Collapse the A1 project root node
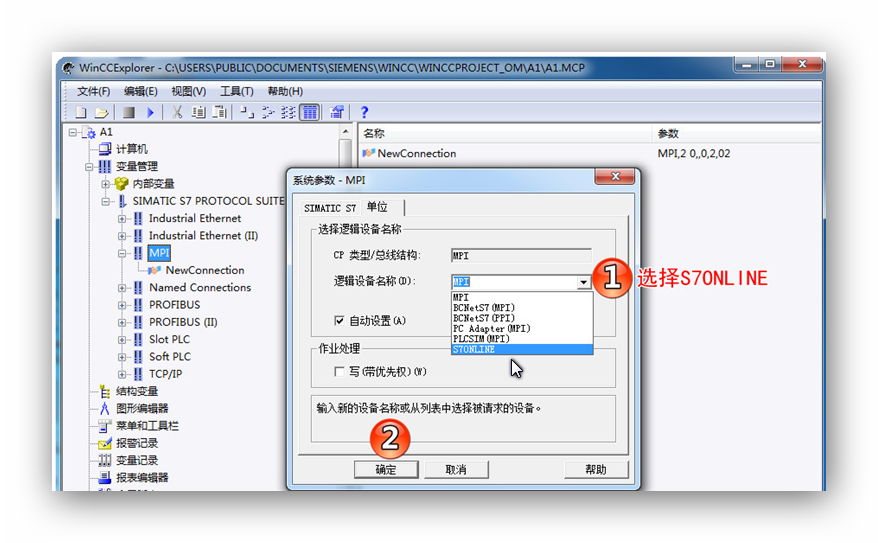The image size is (878, 543). coord(73,133)
